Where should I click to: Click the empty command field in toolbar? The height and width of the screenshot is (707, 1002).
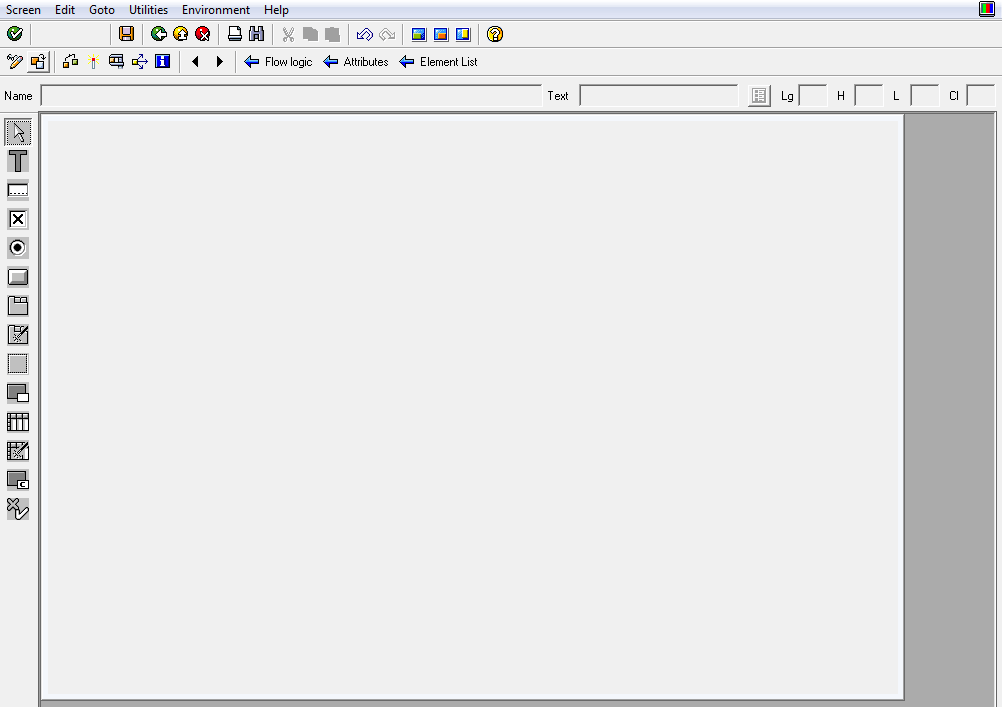pos(71,34)
